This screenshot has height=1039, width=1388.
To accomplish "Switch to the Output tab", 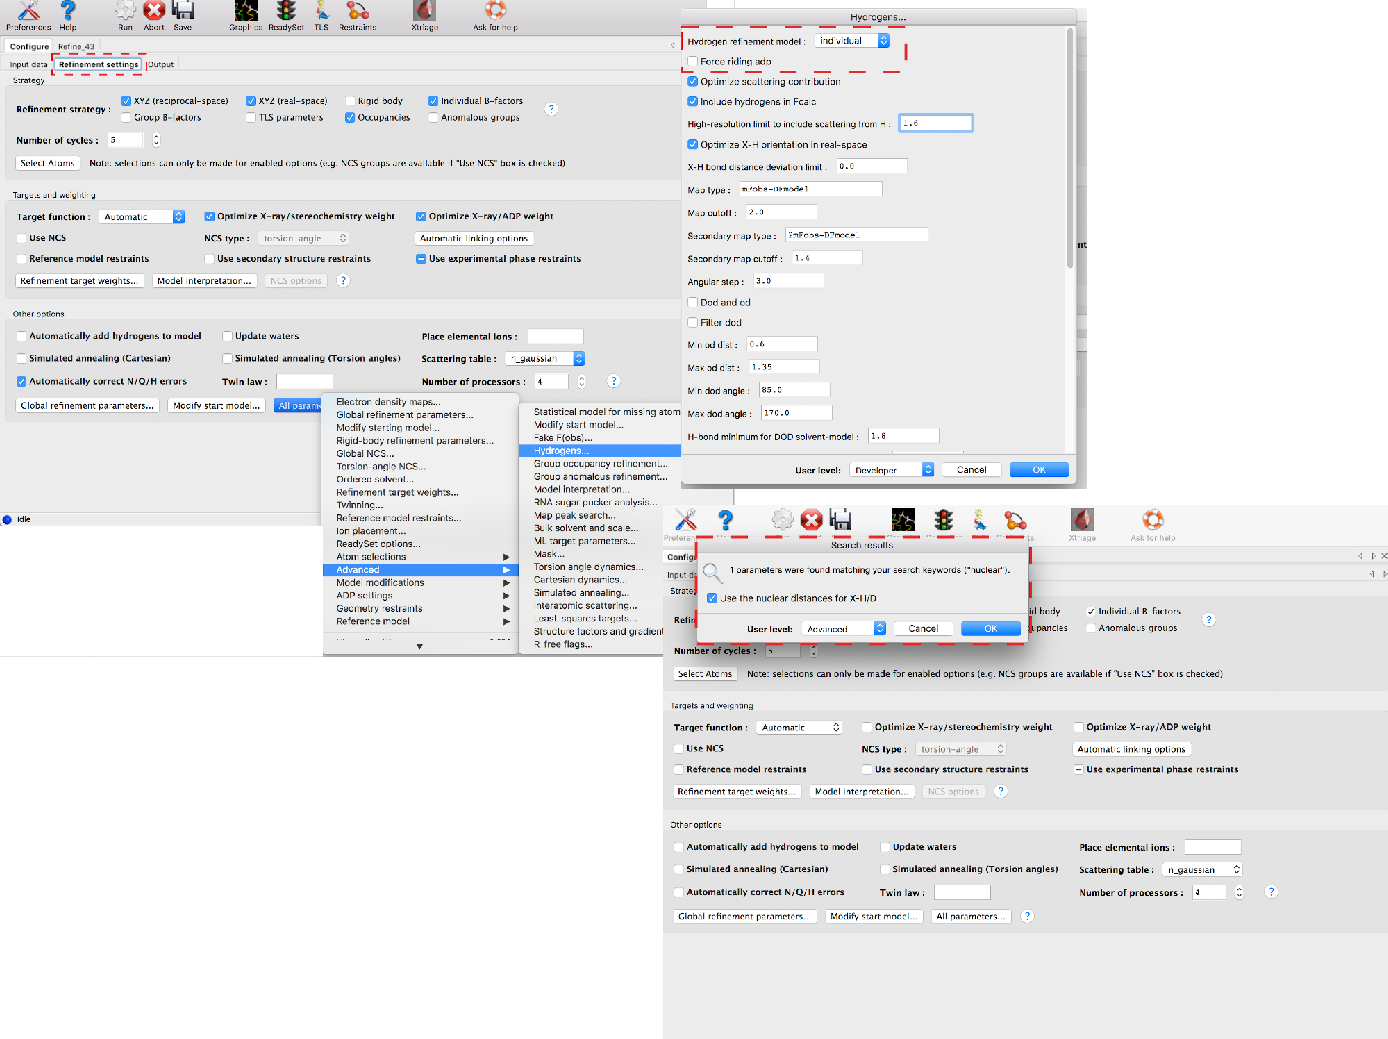I will (x=161, y=65).
